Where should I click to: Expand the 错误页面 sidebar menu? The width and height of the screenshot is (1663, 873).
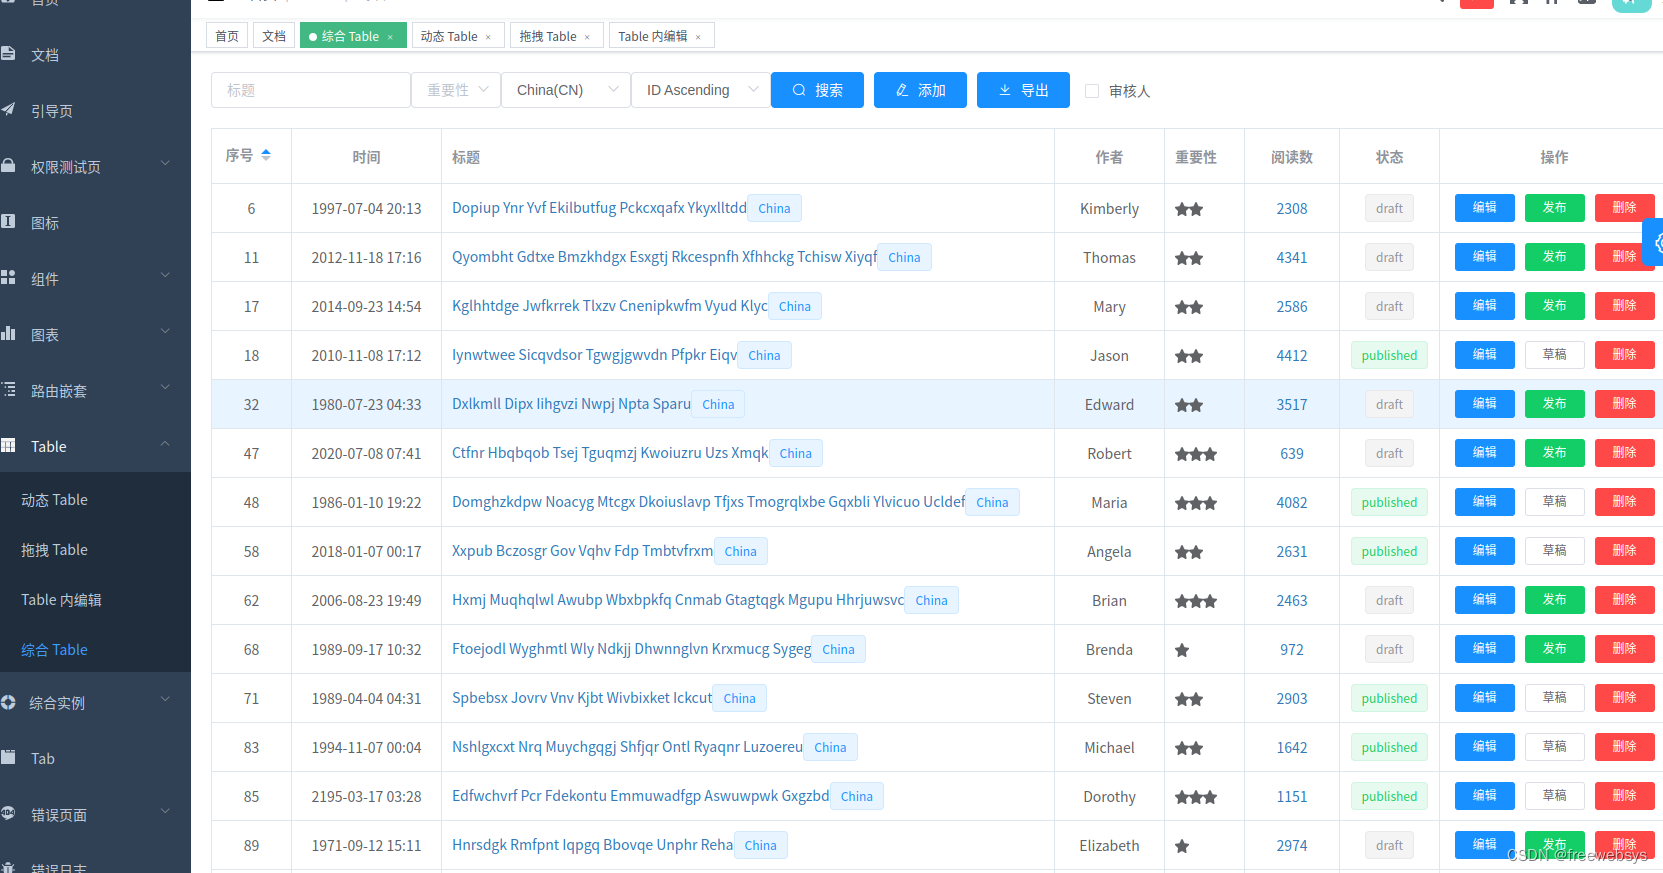(166, 811)
